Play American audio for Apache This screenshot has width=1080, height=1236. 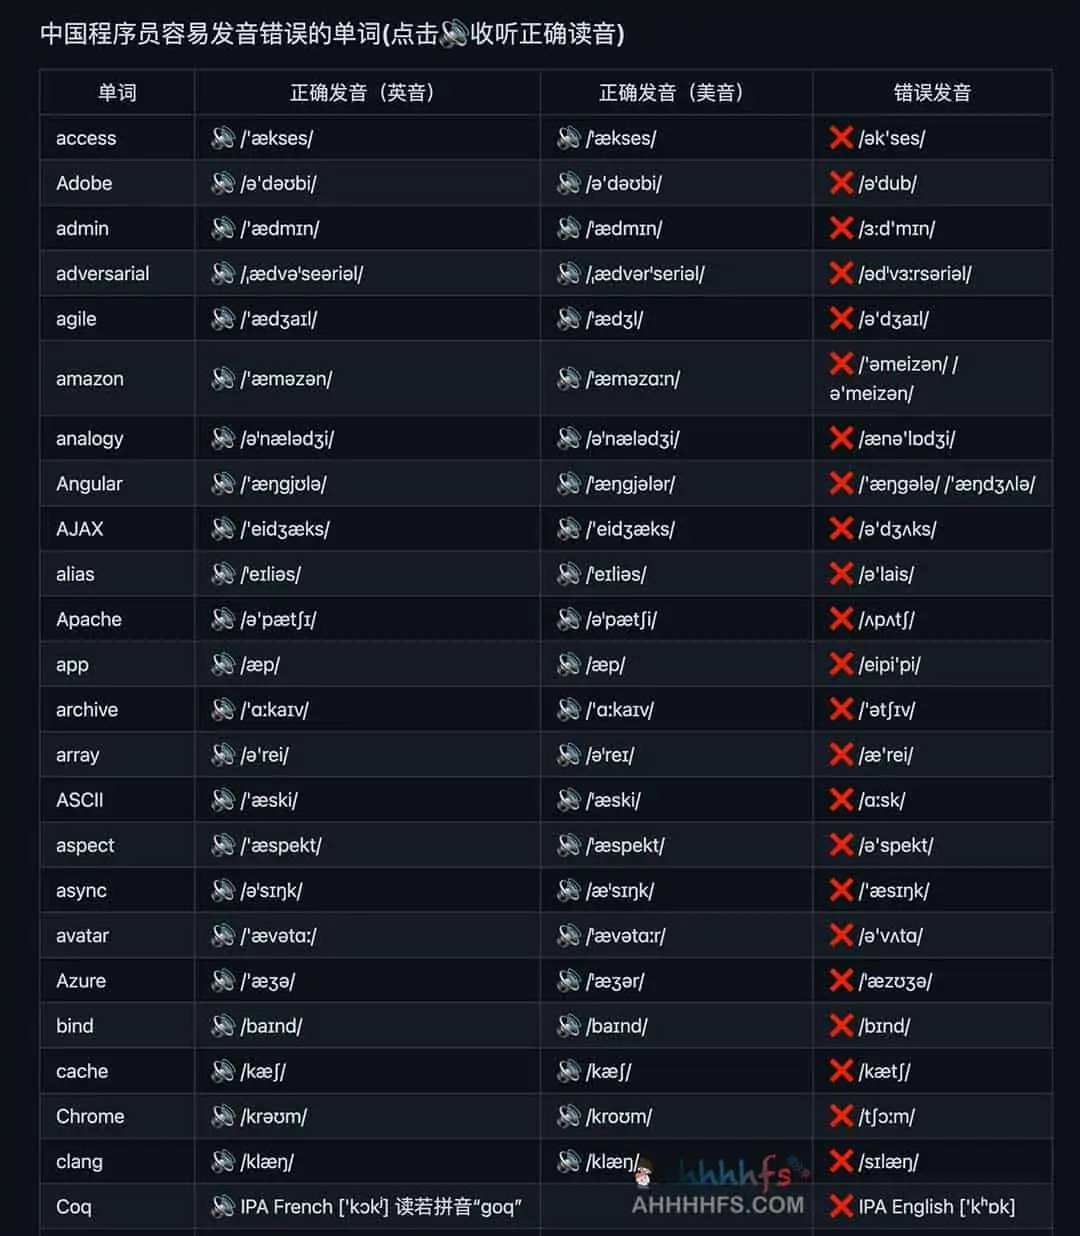click(x=569, y=619)
